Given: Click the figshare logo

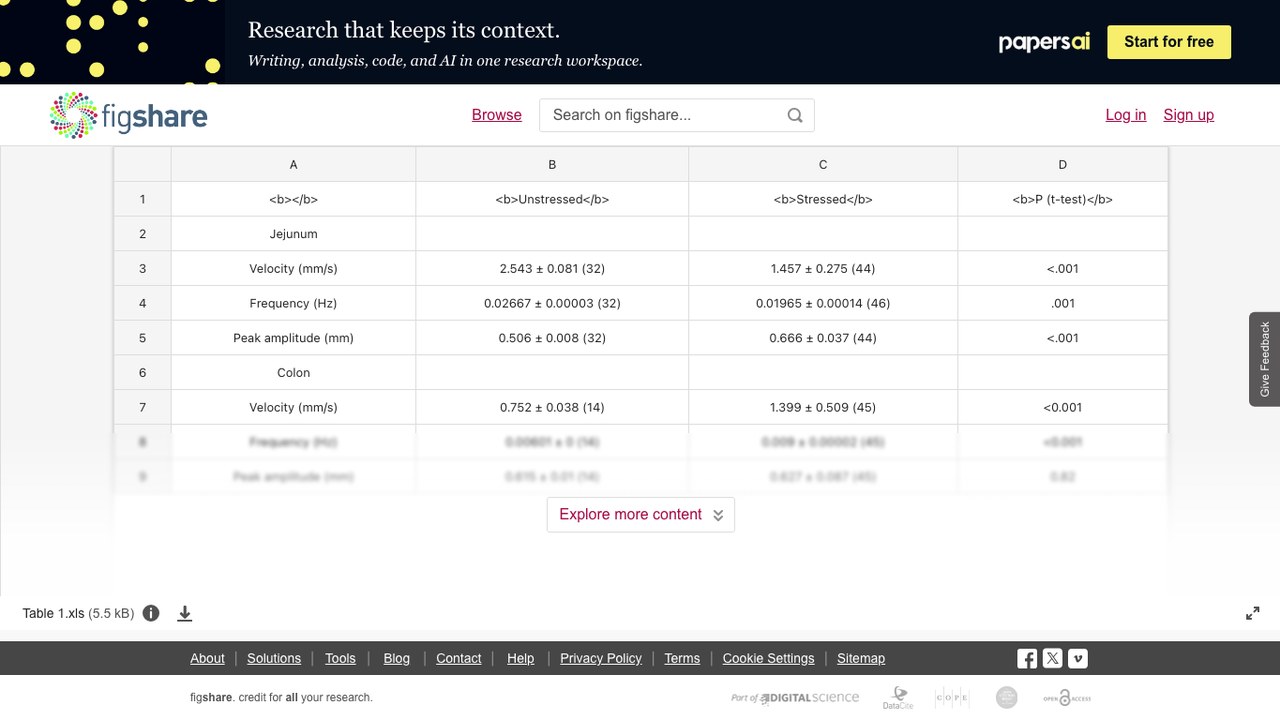Looking at the screenshot, I should pos(128,115).
